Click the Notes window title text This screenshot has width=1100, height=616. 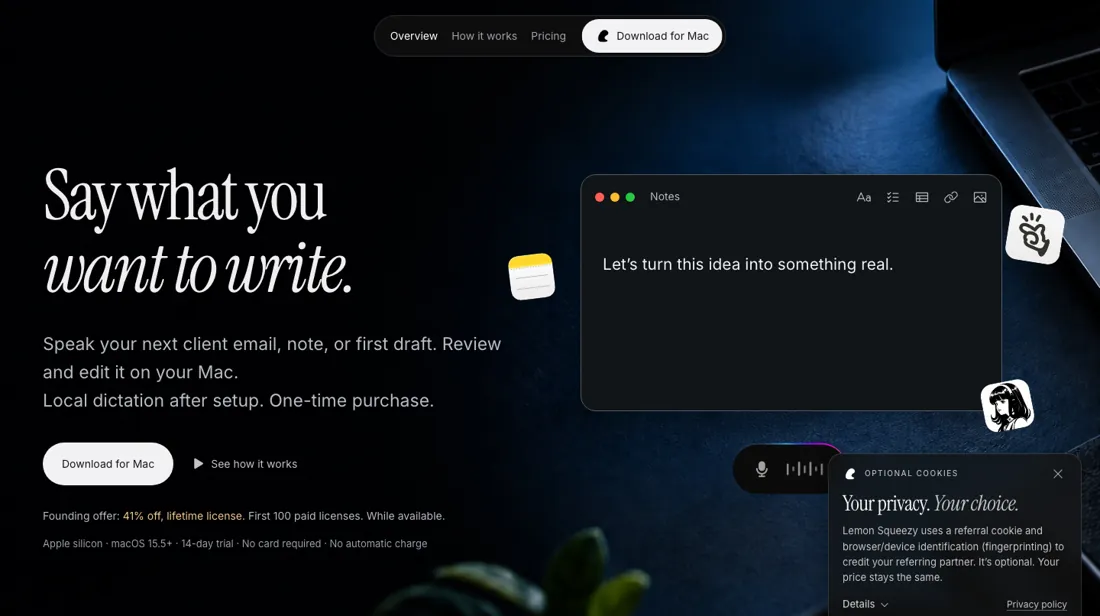point(664,196)
